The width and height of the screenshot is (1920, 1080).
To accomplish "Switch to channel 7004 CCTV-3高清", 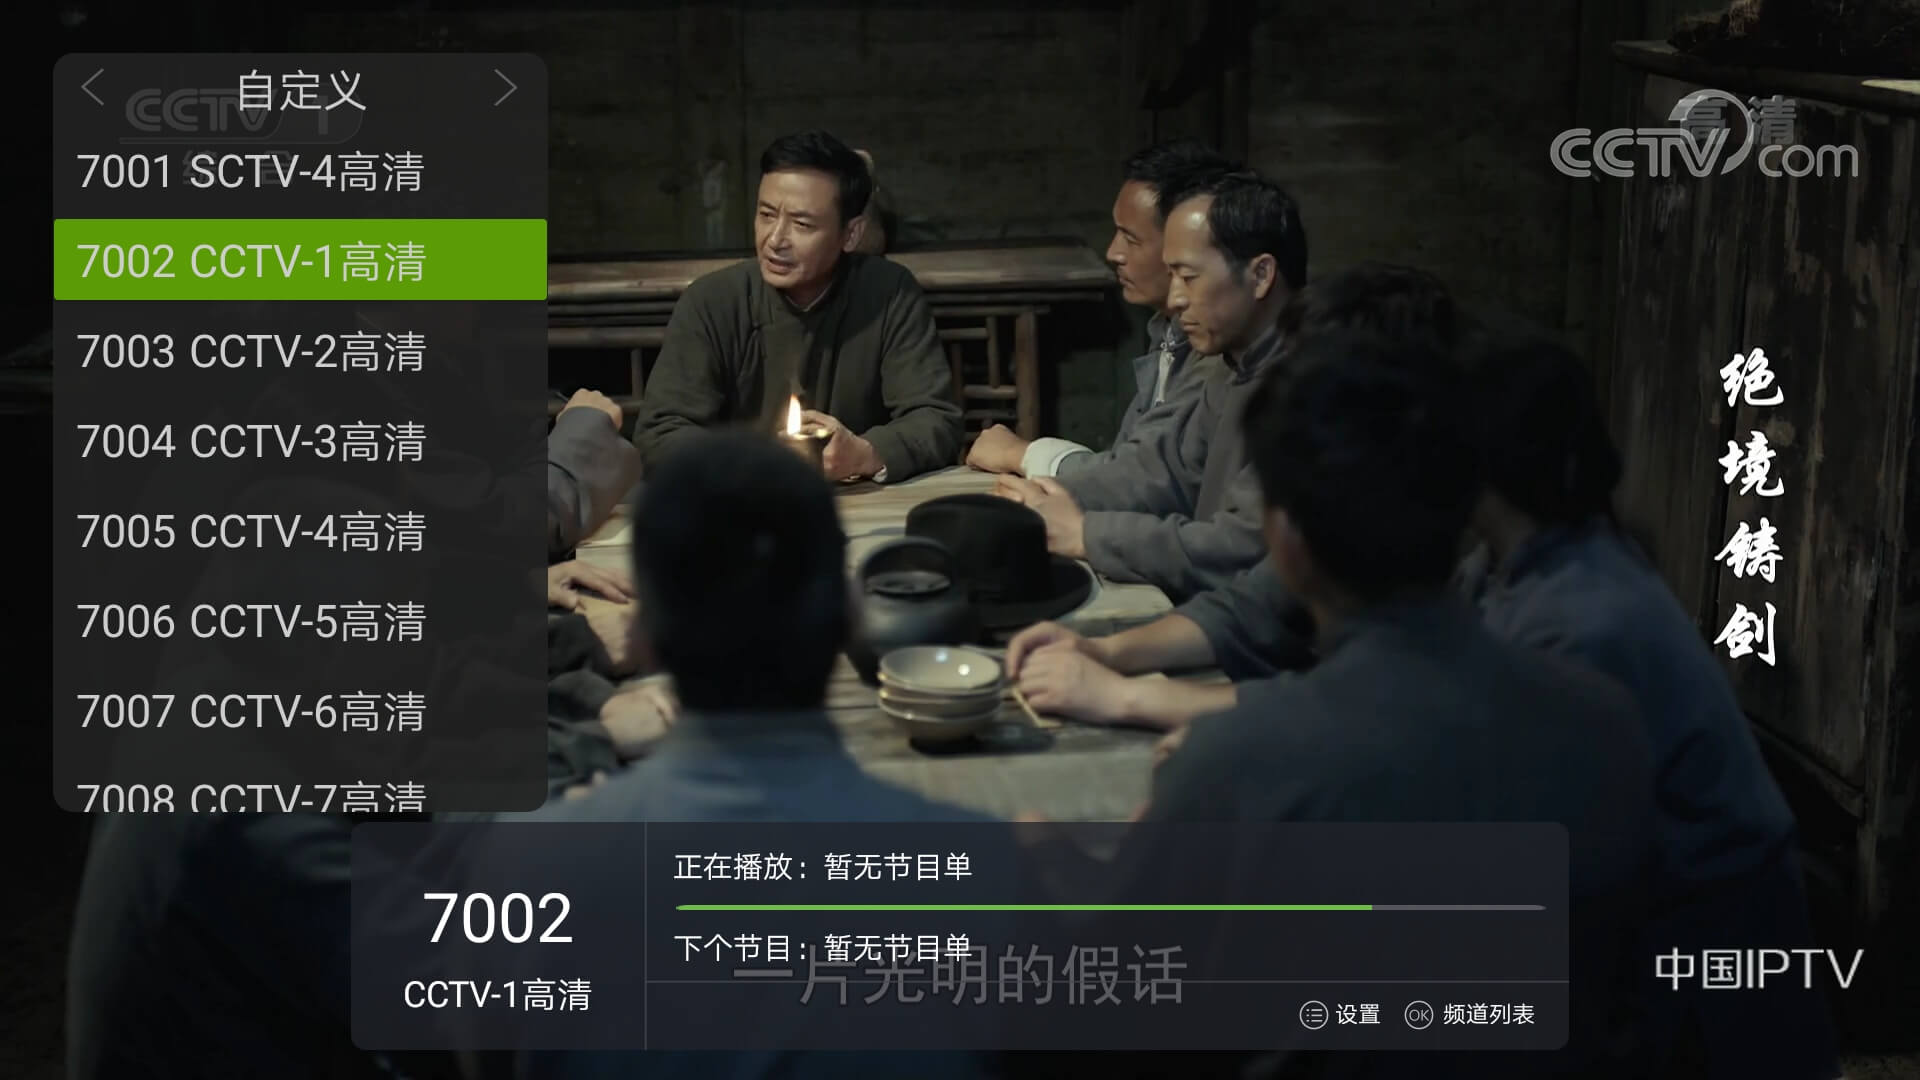I will pyautogui.click(x=300, y=442).
